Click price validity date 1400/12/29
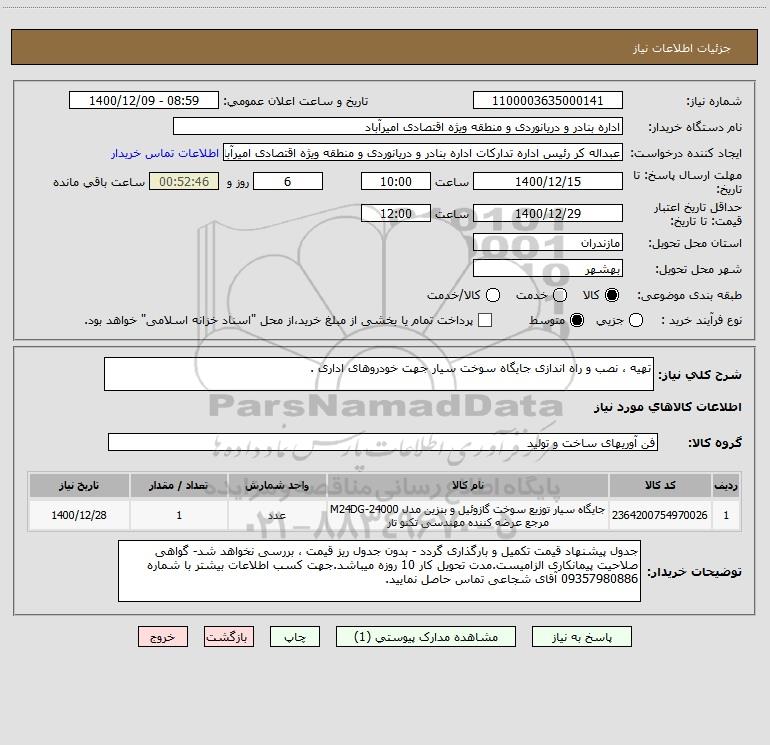The image size is (770, 745). pyautogui.click(x=548, y=213)
